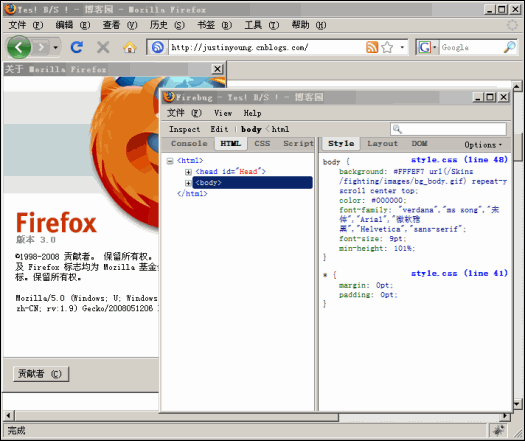Click the magnifier search icon in the Google box
The image size is (525, 441).
coord(510,47)
